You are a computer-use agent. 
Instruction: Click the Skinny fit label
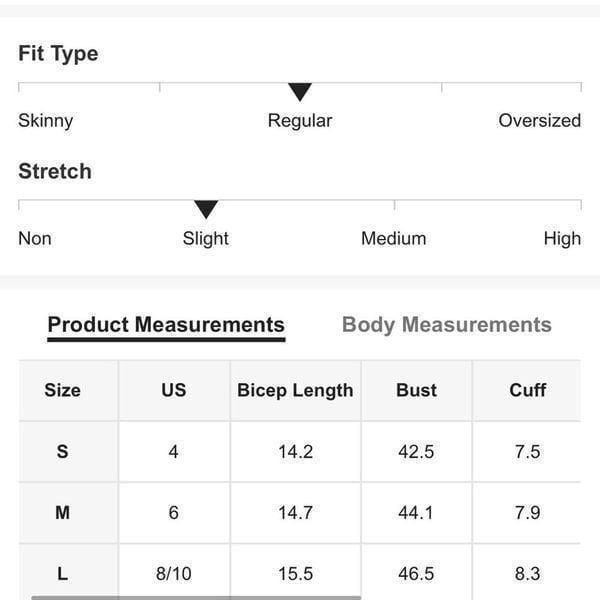(46, 121)
